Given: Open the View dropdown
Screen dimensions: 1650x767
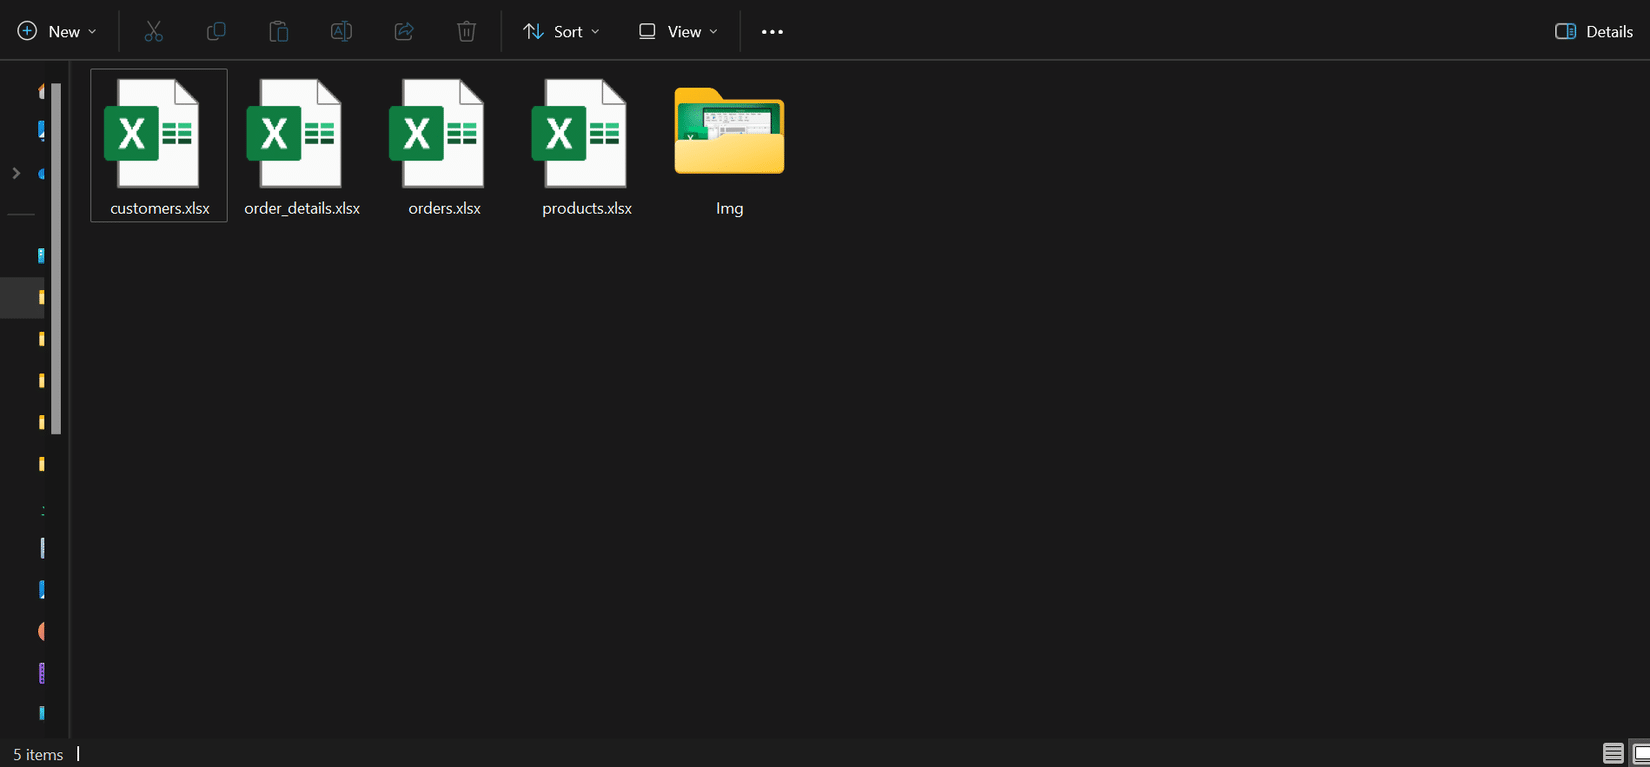Looking at the screenshot, I should click(x=678, y=31).
